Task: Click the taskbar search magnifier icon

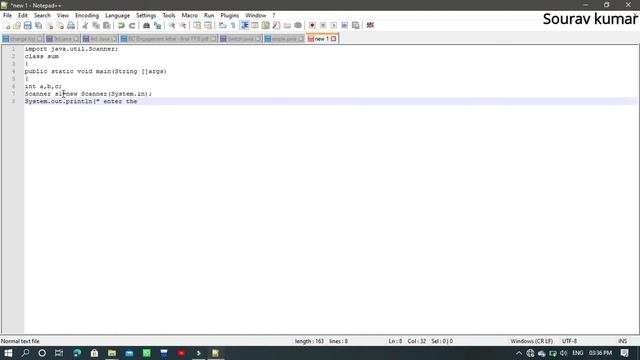Action: [25, 353]
